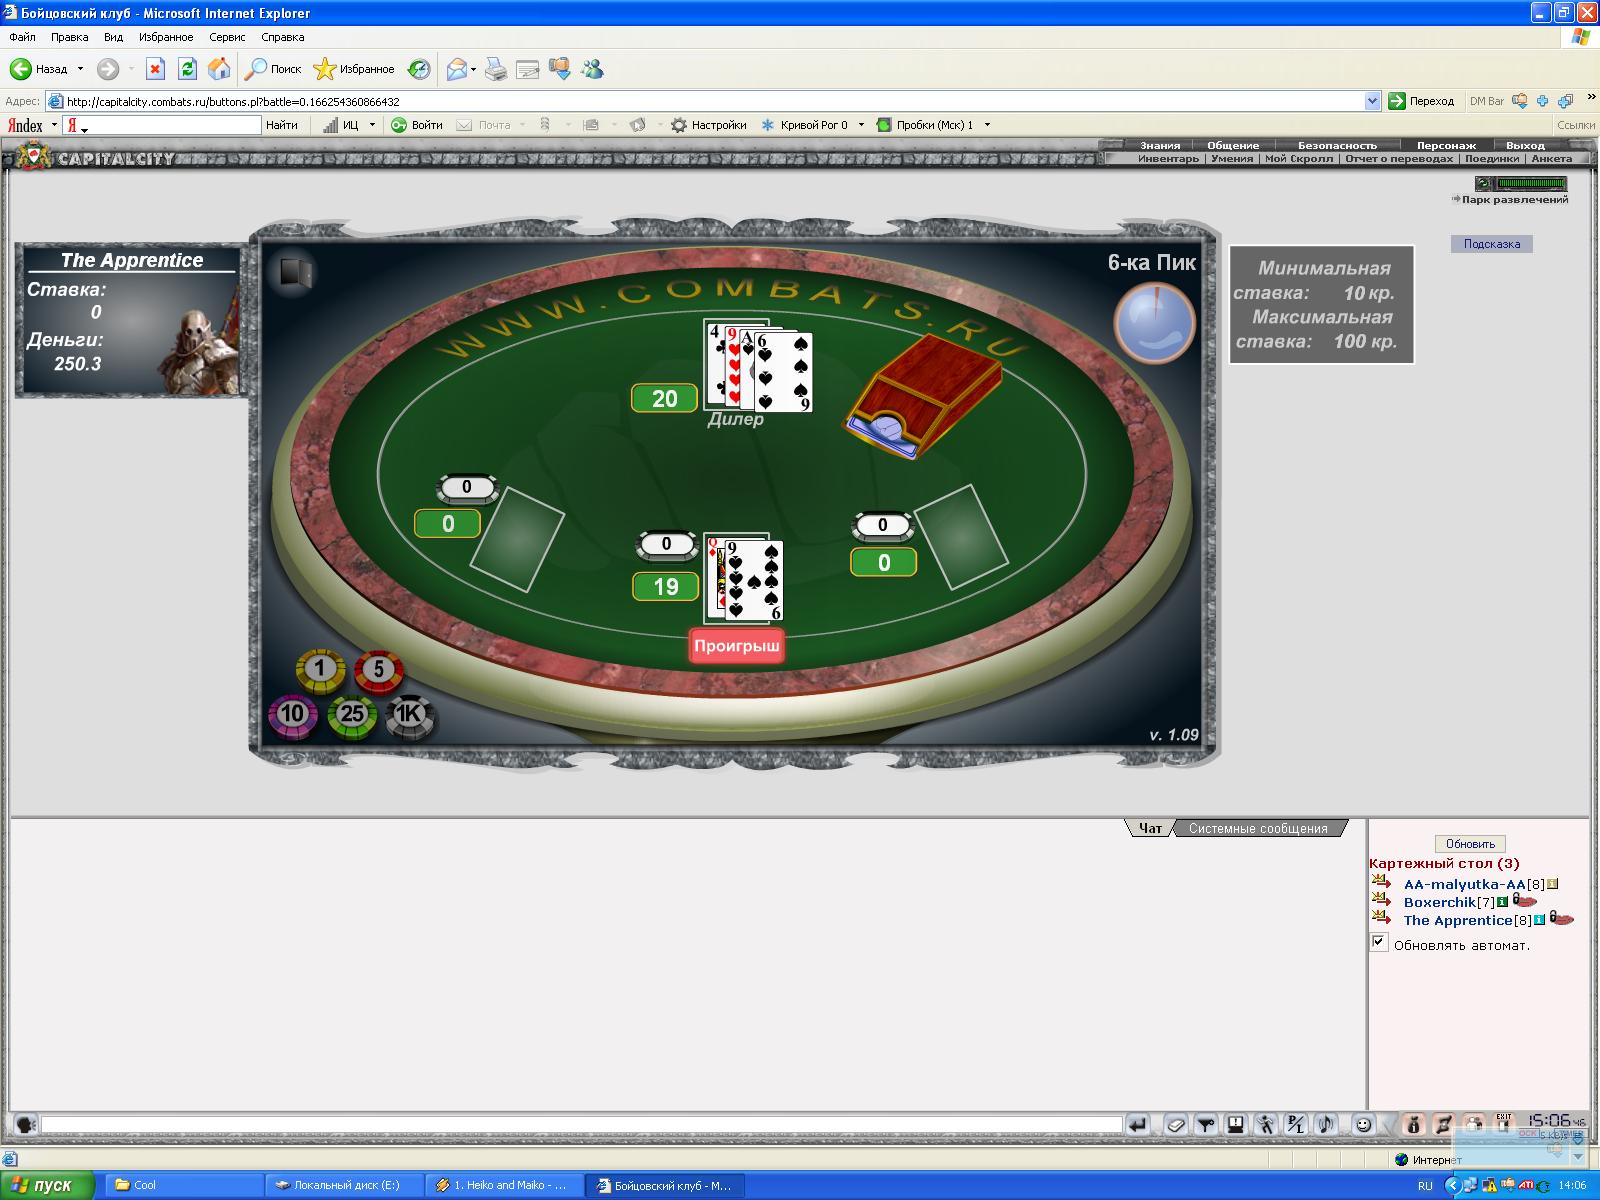Go to the Home page icon
The height and width of the screenshot is (1200, 1600).
(x=219, y=69)
